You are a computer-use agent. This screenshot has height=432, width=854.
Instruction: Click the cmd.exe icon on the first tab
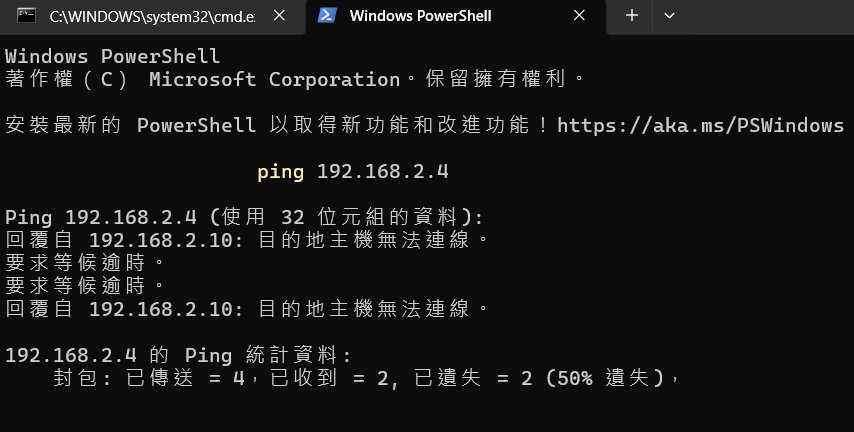pyautogui.click(x=28, y=16)
